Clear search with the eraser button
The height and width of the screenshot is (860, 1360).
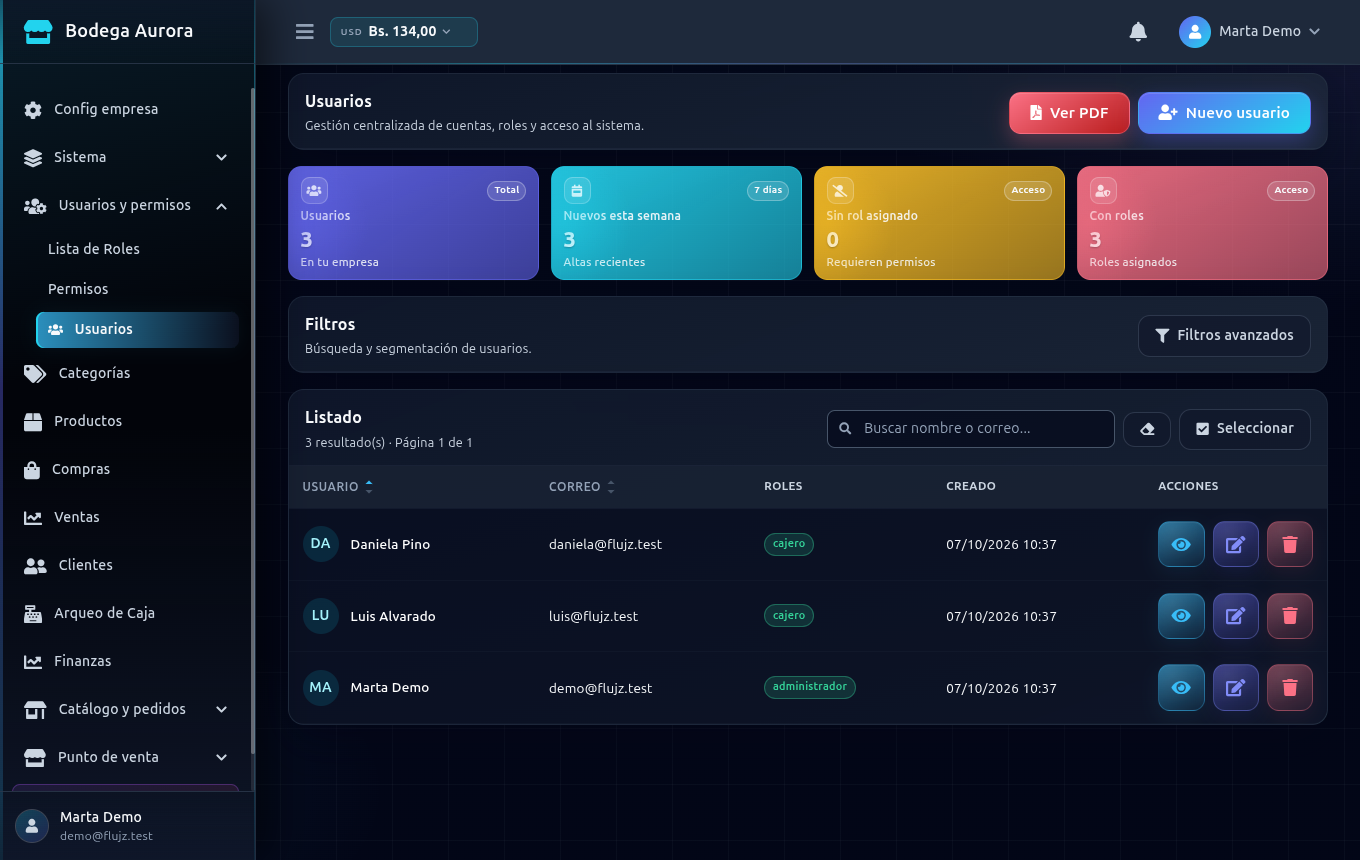click(1147, 429)
